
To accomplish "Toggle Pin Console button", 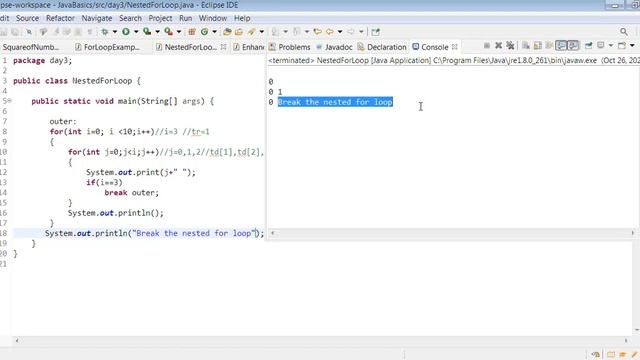I will point(589,46).
